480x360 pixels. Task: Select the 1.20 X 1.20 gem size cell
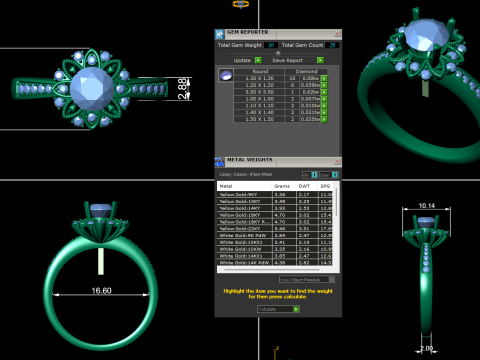(x=259, y=85)
